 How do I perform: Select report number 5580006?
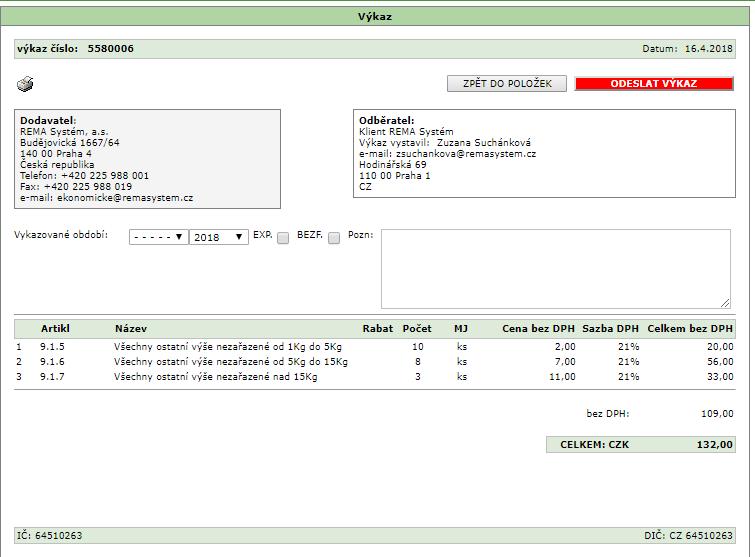[111, 49]
